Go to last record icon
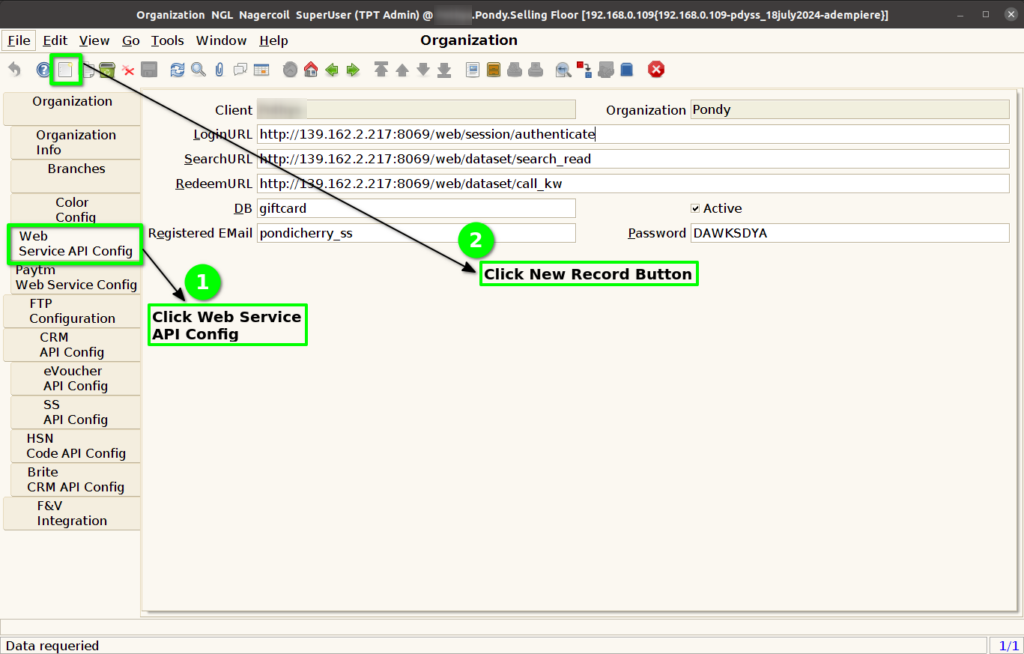Viewport: 1024px width, 654px height. point(444,70)
